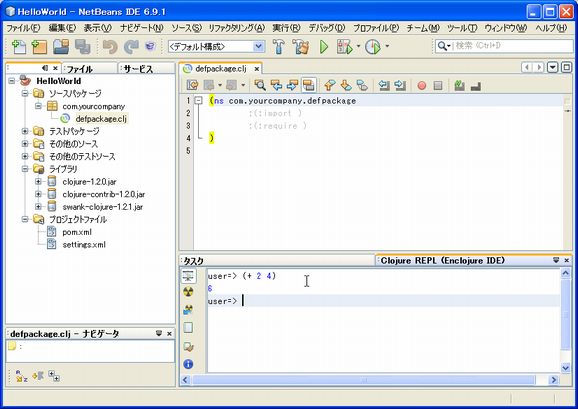Click the Last Edit icon in editor toolbar
Viewport: 578px width, 409px height.
192,85
